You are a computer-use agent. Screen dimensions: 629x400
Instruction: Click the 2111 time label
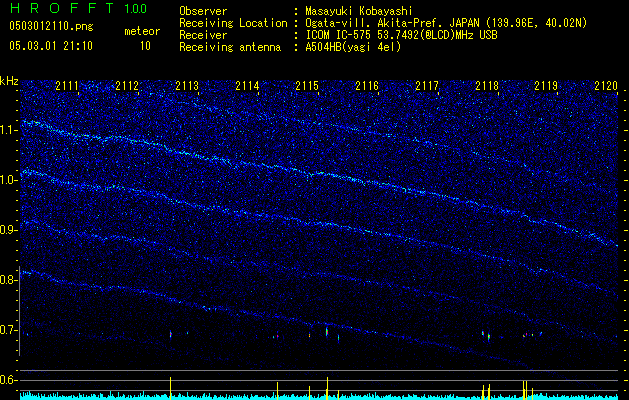click(67, 86)
